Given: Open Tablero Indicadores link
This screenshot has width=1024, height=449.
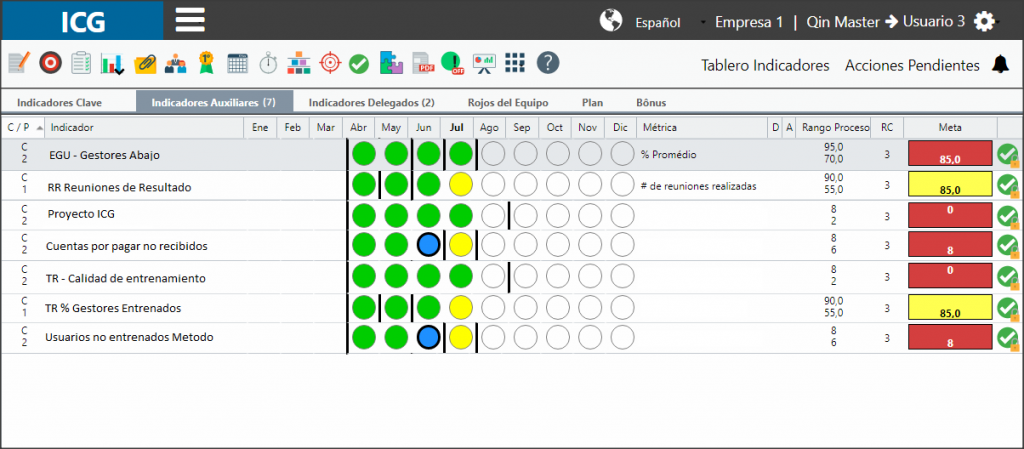Looking at the screenshot, I should 765,65.
